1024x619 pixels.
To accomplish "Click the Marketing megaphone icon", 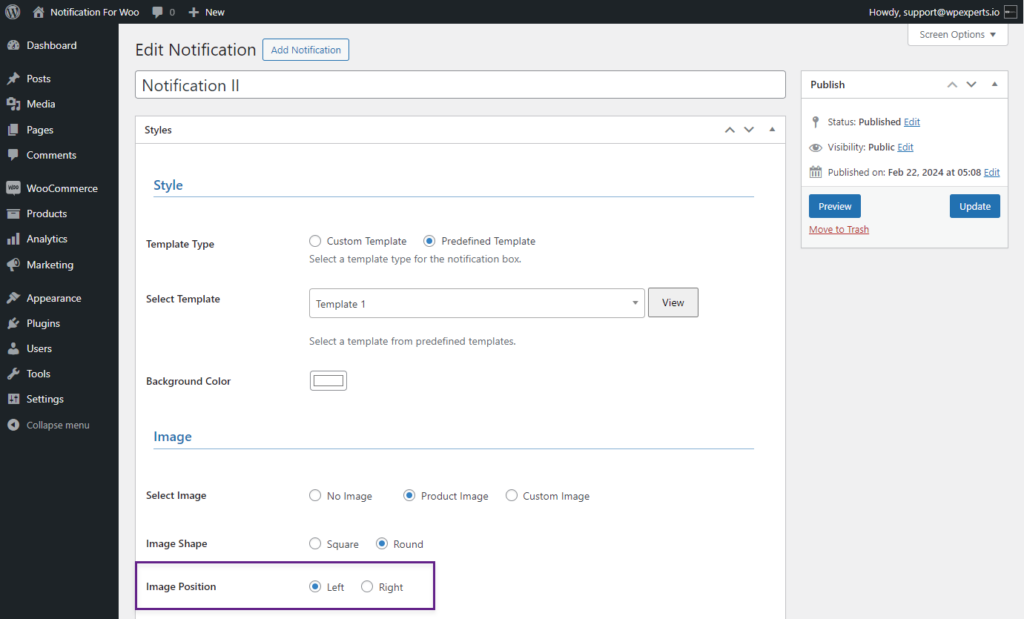I will tap(13, 264).
